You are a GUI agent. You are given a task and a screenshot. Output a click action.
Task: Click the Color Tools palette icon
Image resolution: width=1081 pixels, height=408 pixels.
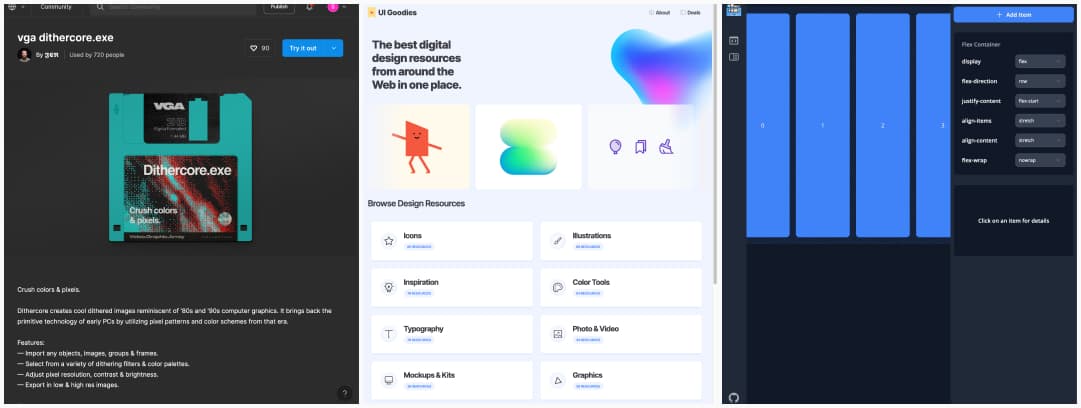(558, 287)
